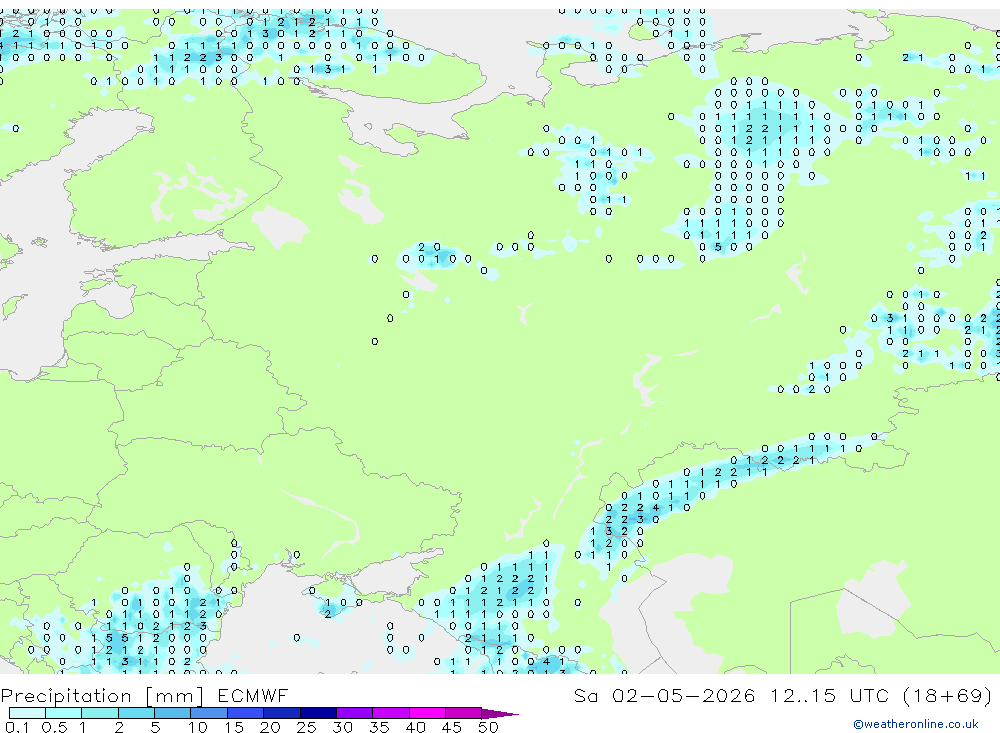Click the 'Sa 02-05-2026' date text
Image resolution: width=1000 pixels, height=733 pixels.
[x=664, y=695]
